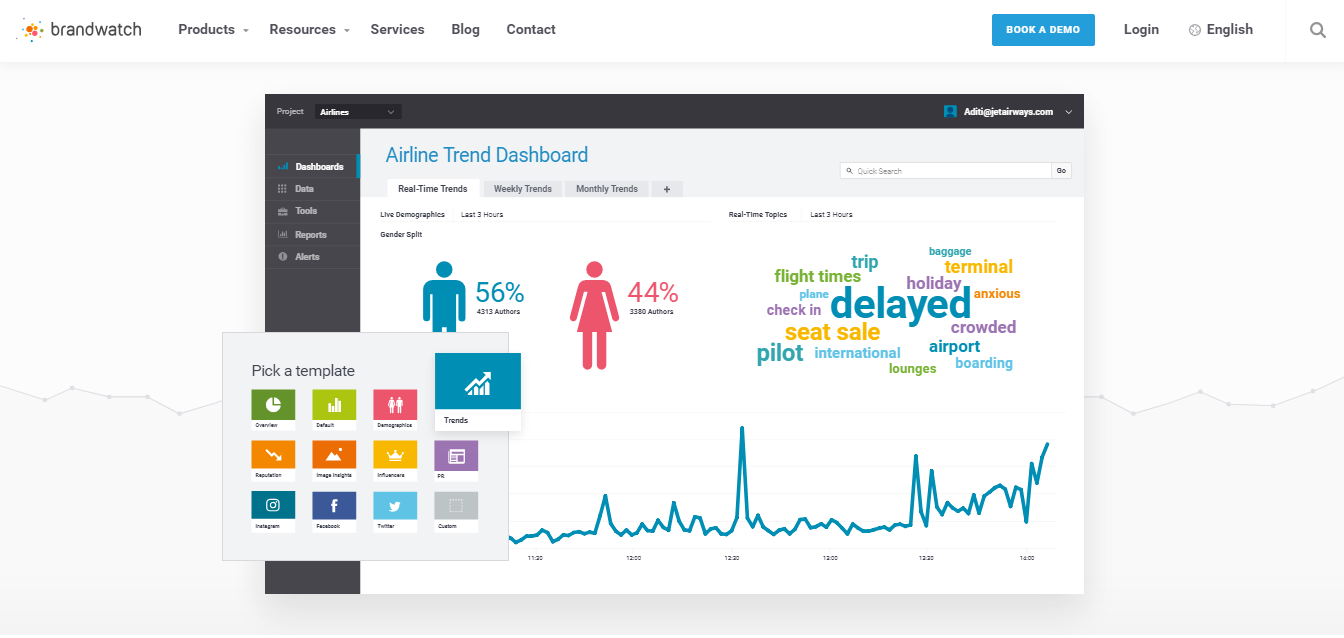Image resolution: width=1344 pixels, height=638 pixels.
Task: Click the user avatar icon by Aditi@jetairways.com
Action: click(950, 112)
